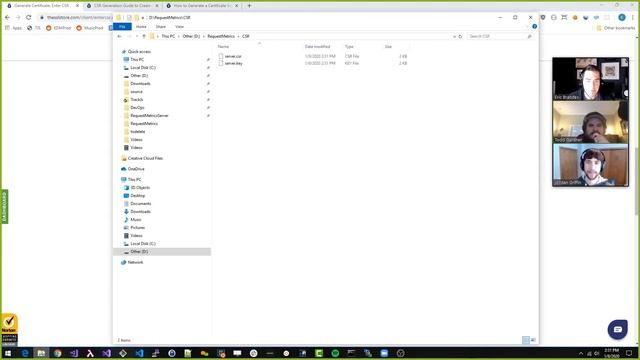The image size is (640, 360).
Task: Open Network in navigation pane
Action: pos(135,262)
